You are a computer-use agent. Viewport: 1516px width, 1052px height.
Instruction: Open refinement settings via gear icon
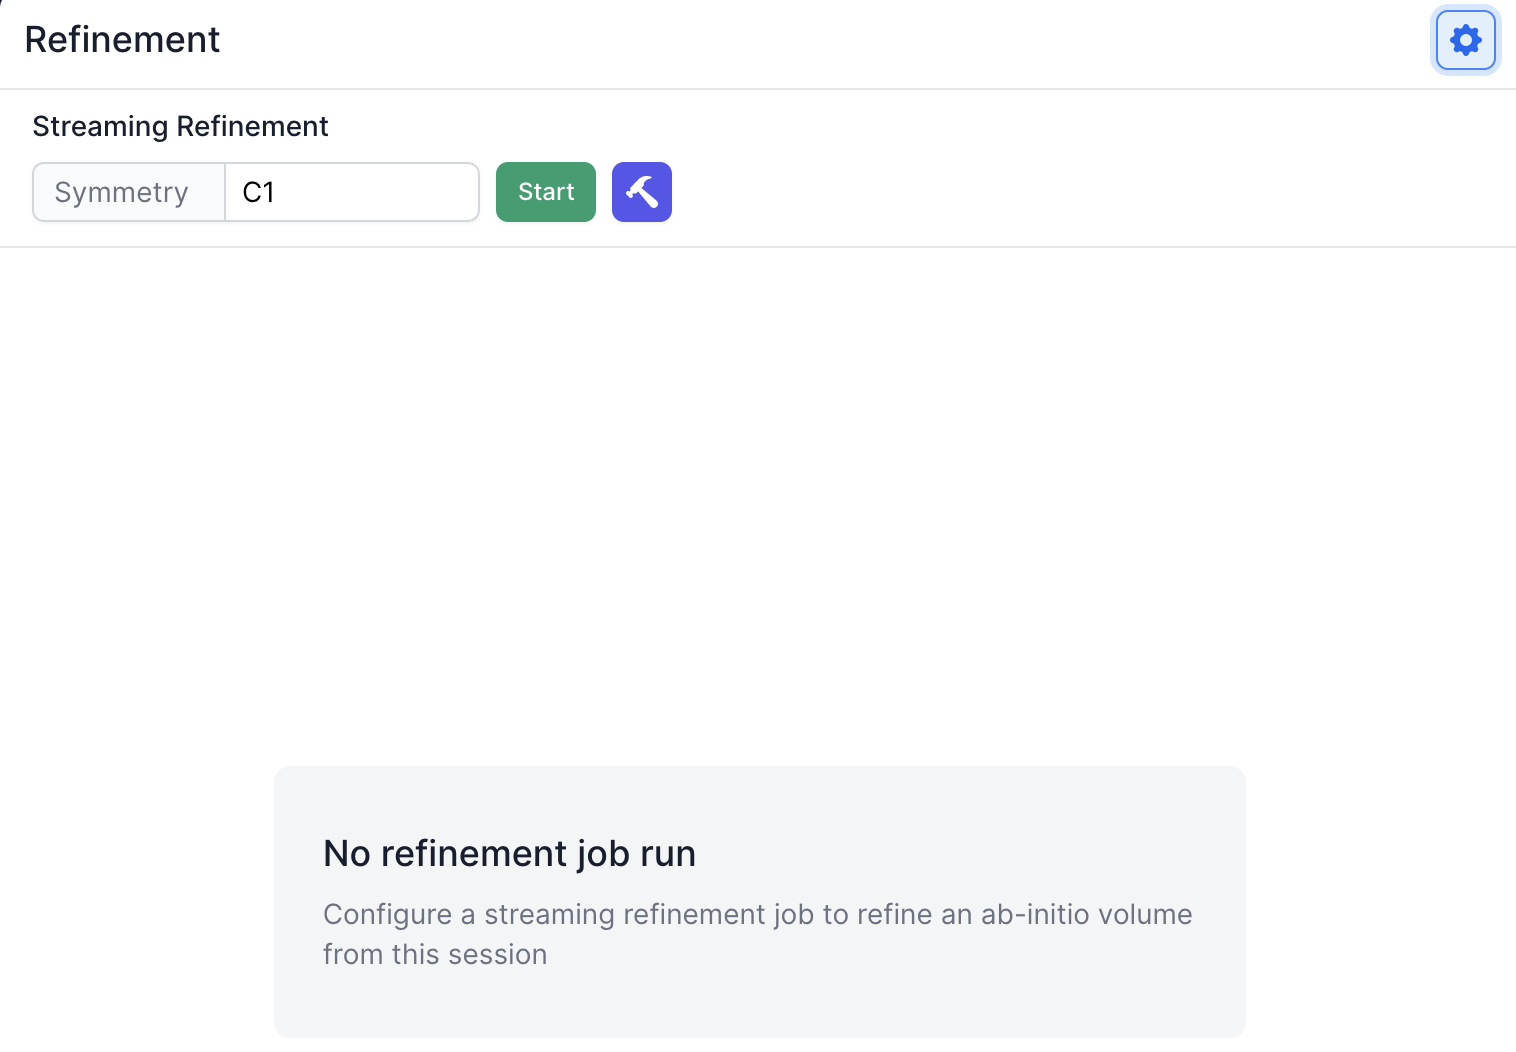point(1465,40)
